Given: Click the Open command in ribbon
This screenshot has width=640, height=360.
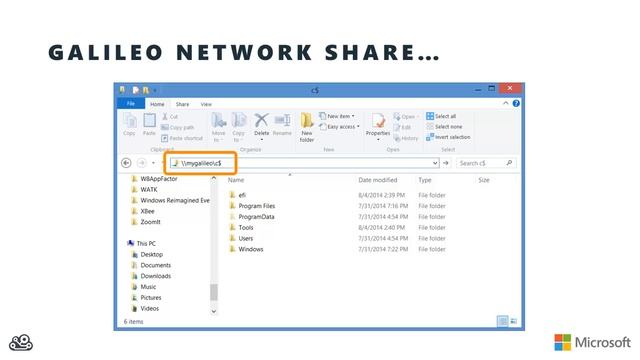Looking at the screenshot, I should point(406,117).
